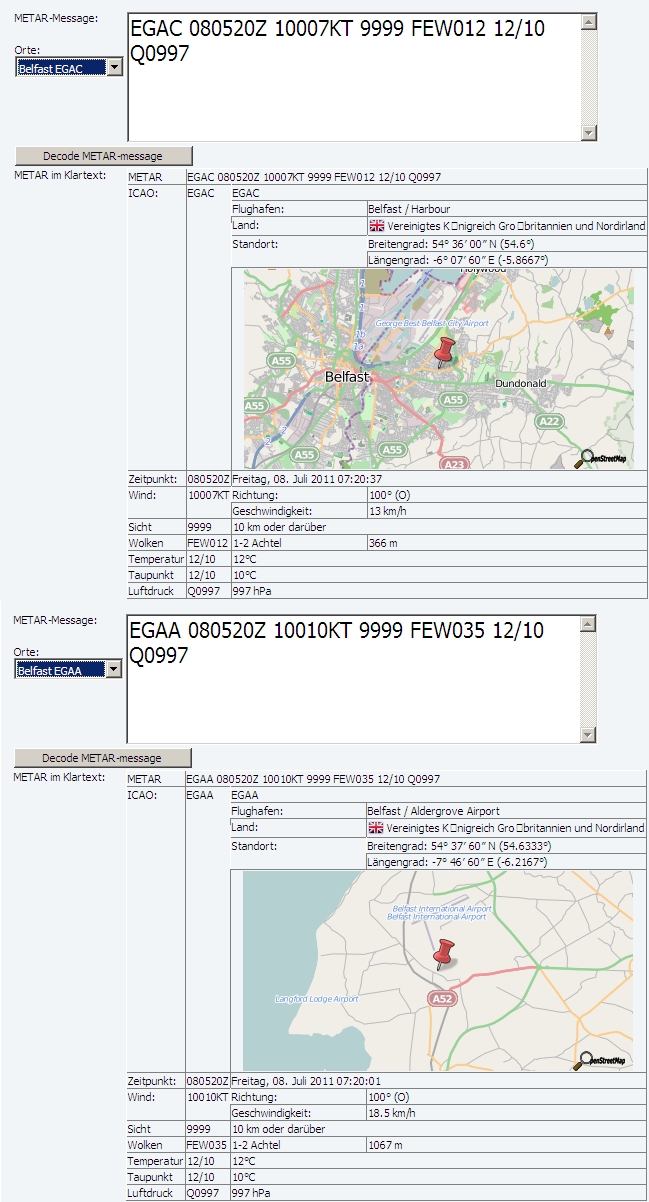Click inside the EGAC METAR message text area
Image resolution: width=649 pixels, height=1202 pixels.
[354, 77]
